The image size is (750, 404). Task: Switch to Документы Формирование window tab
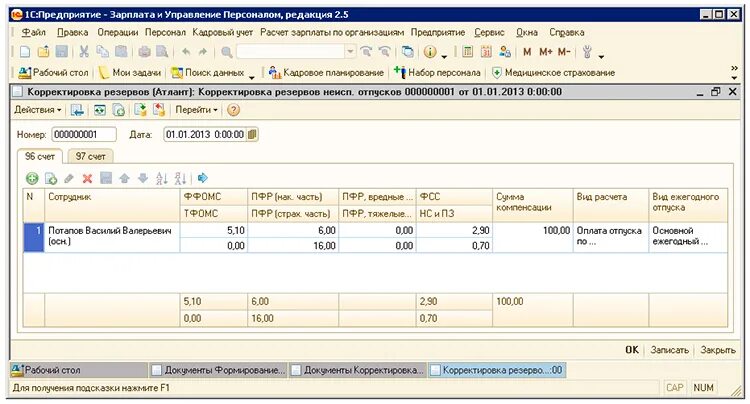(219, 370)
